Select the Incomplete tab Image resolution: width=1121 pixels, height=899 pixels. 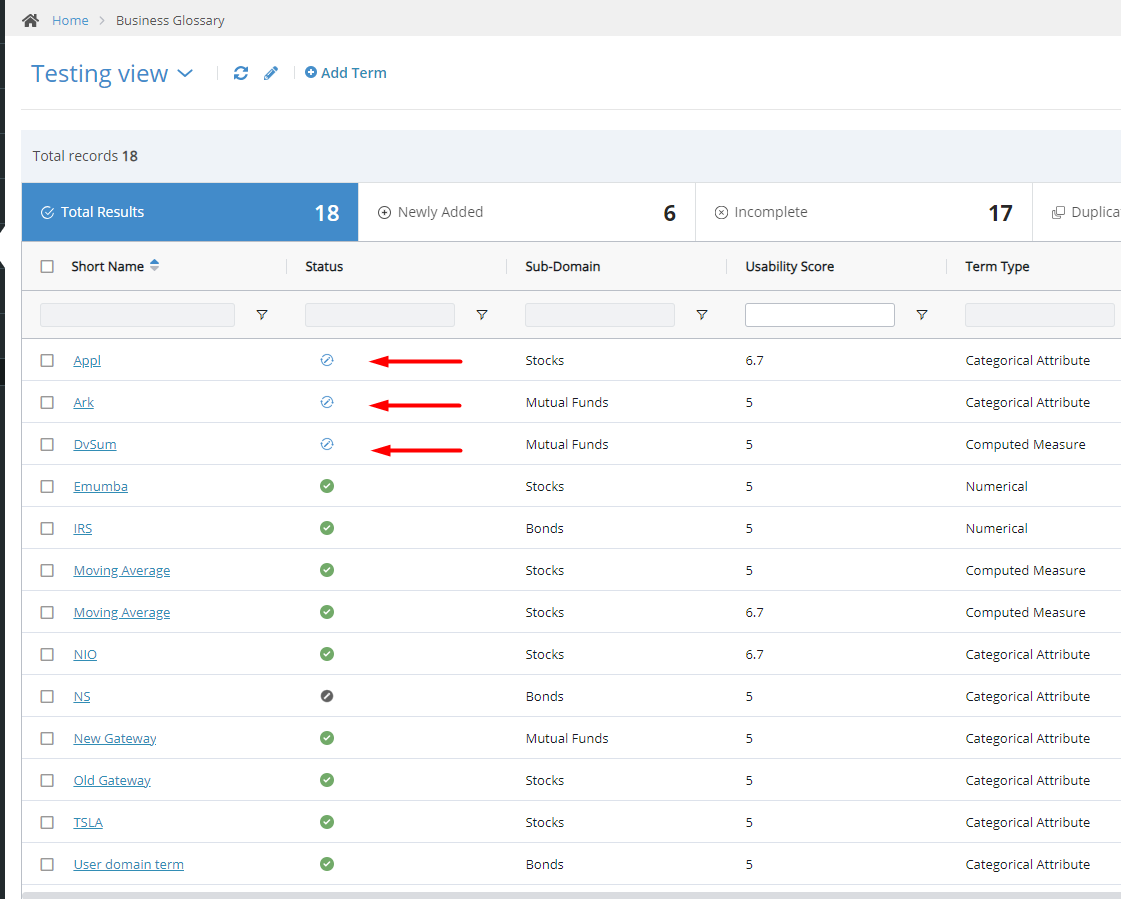point(864,212)
